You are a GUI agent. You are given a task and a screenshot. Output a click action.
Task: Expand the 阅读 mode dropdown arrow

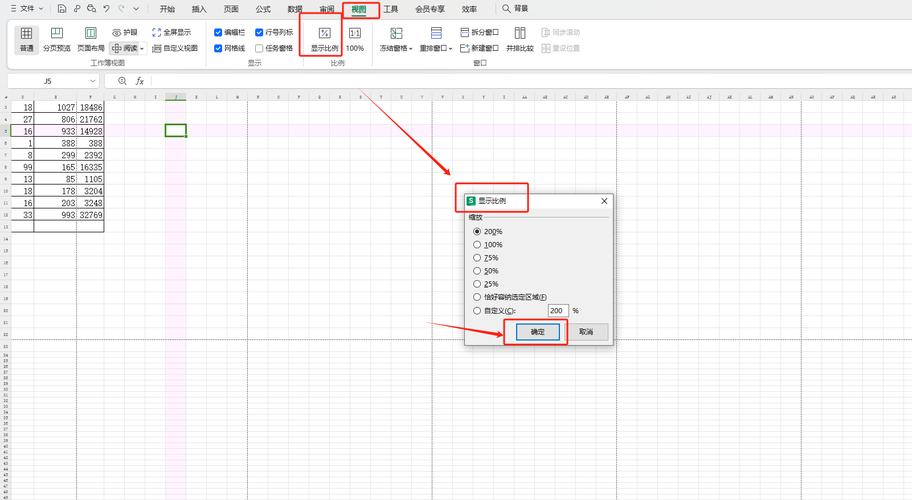click(142, 49)
